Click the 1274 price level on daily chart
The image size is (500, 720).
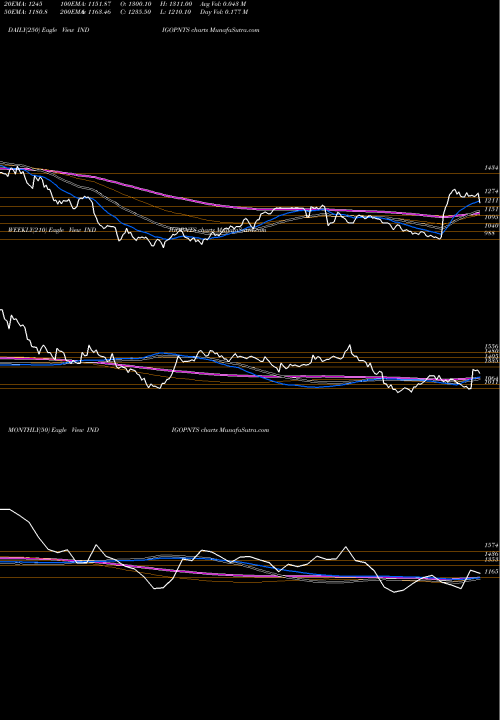point(491,191)
